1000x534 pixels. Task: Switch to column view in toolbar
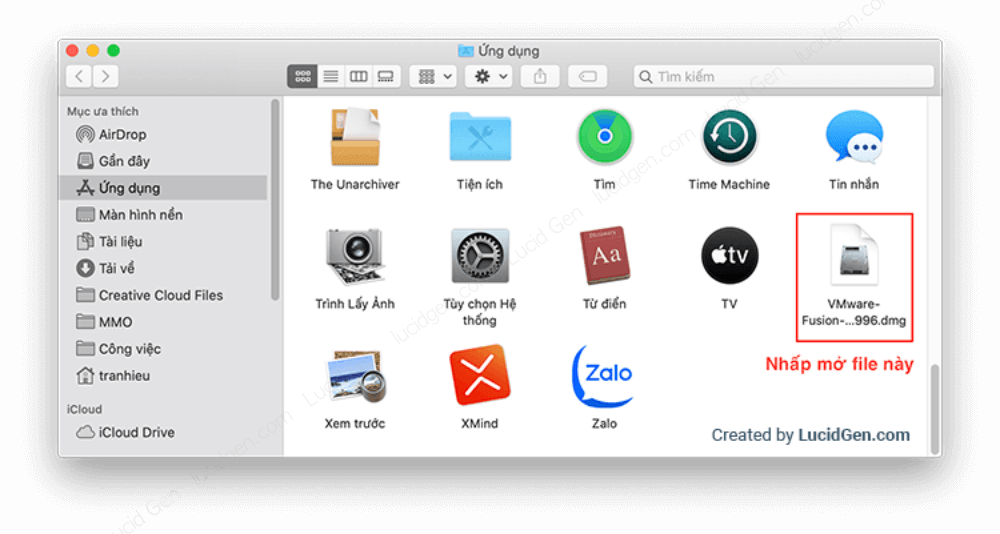tap(358, 77)
